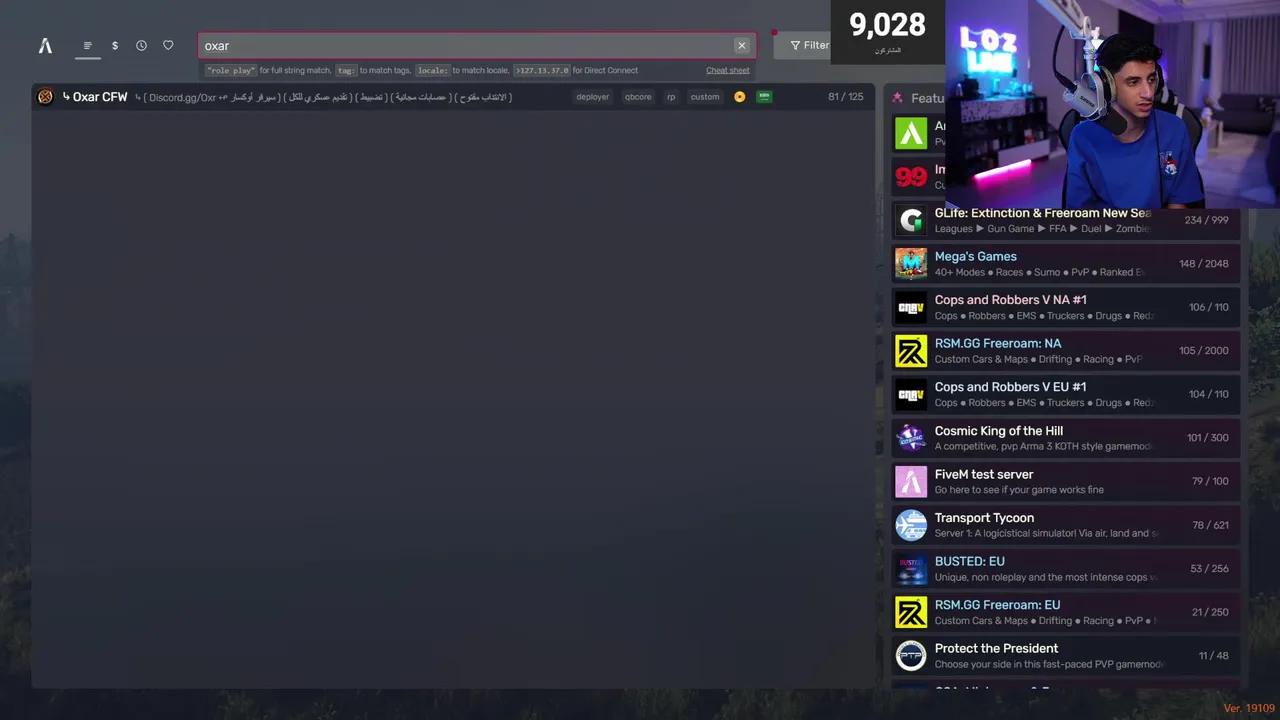
Task: Click the BUSTED: EU server logo
Action: pos(911,568)
